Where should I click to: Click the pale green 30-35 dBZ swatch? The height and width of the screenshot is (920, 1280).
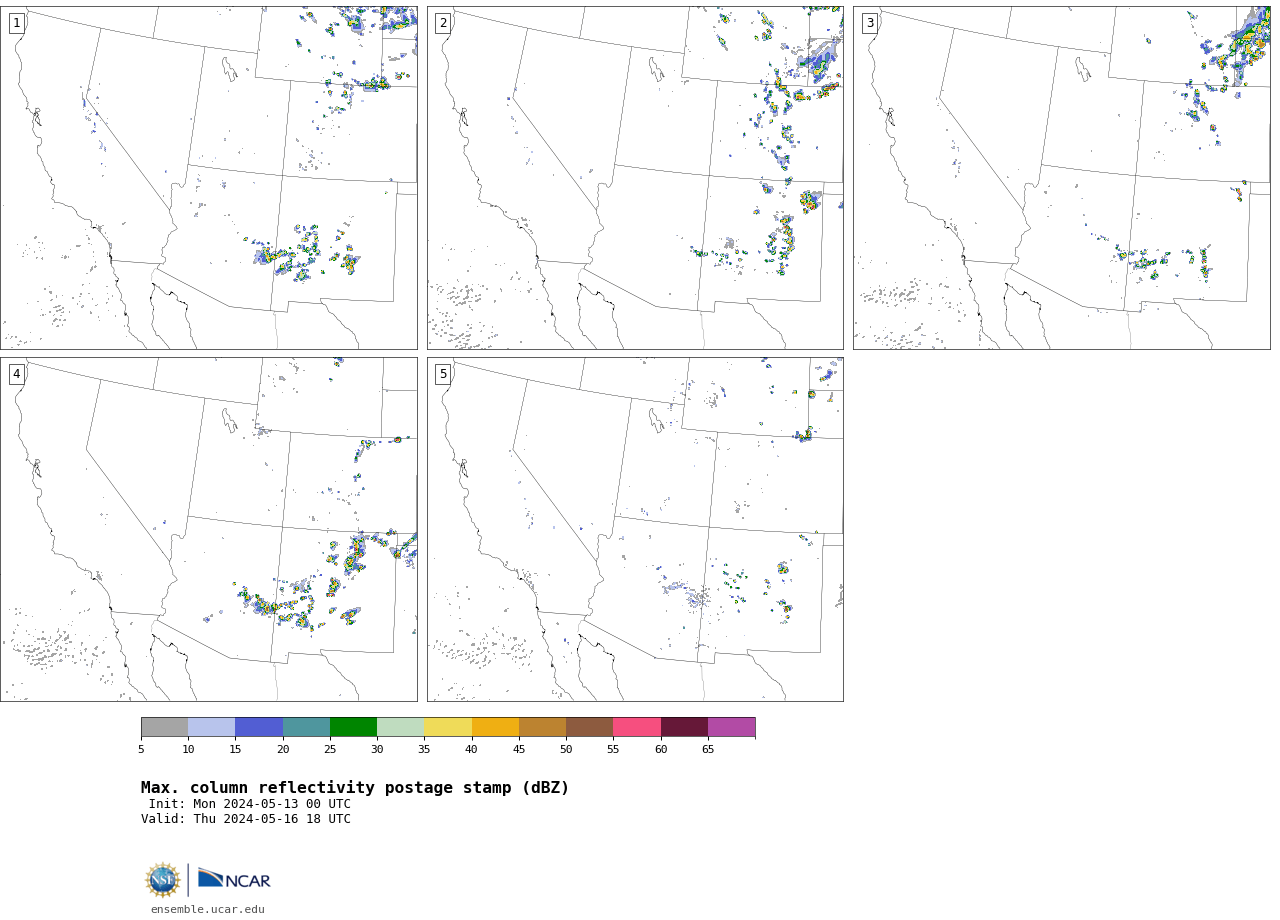pyautogui.click(x=401, y=727)
